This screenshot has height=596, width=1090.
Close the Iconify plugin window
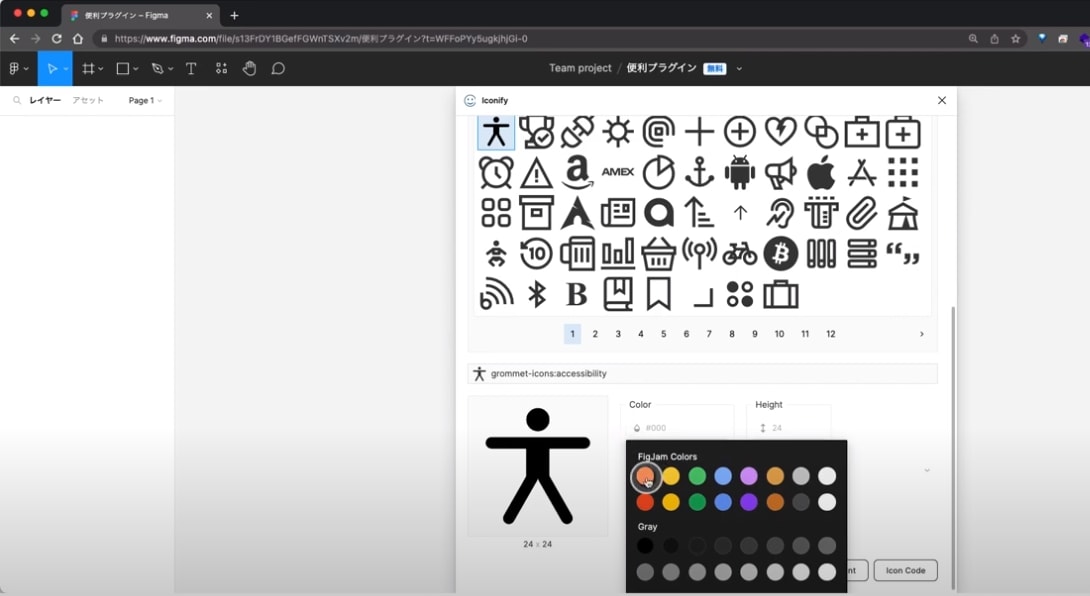pos(942,100)
